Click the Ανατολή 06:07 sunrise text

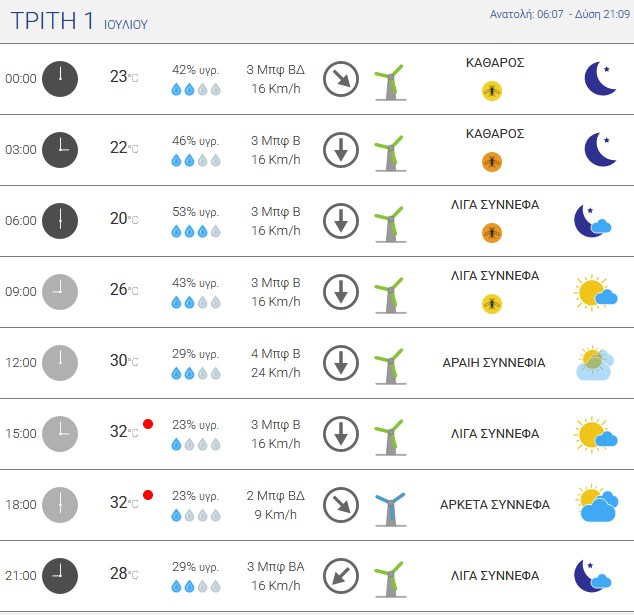pos(526,14)
